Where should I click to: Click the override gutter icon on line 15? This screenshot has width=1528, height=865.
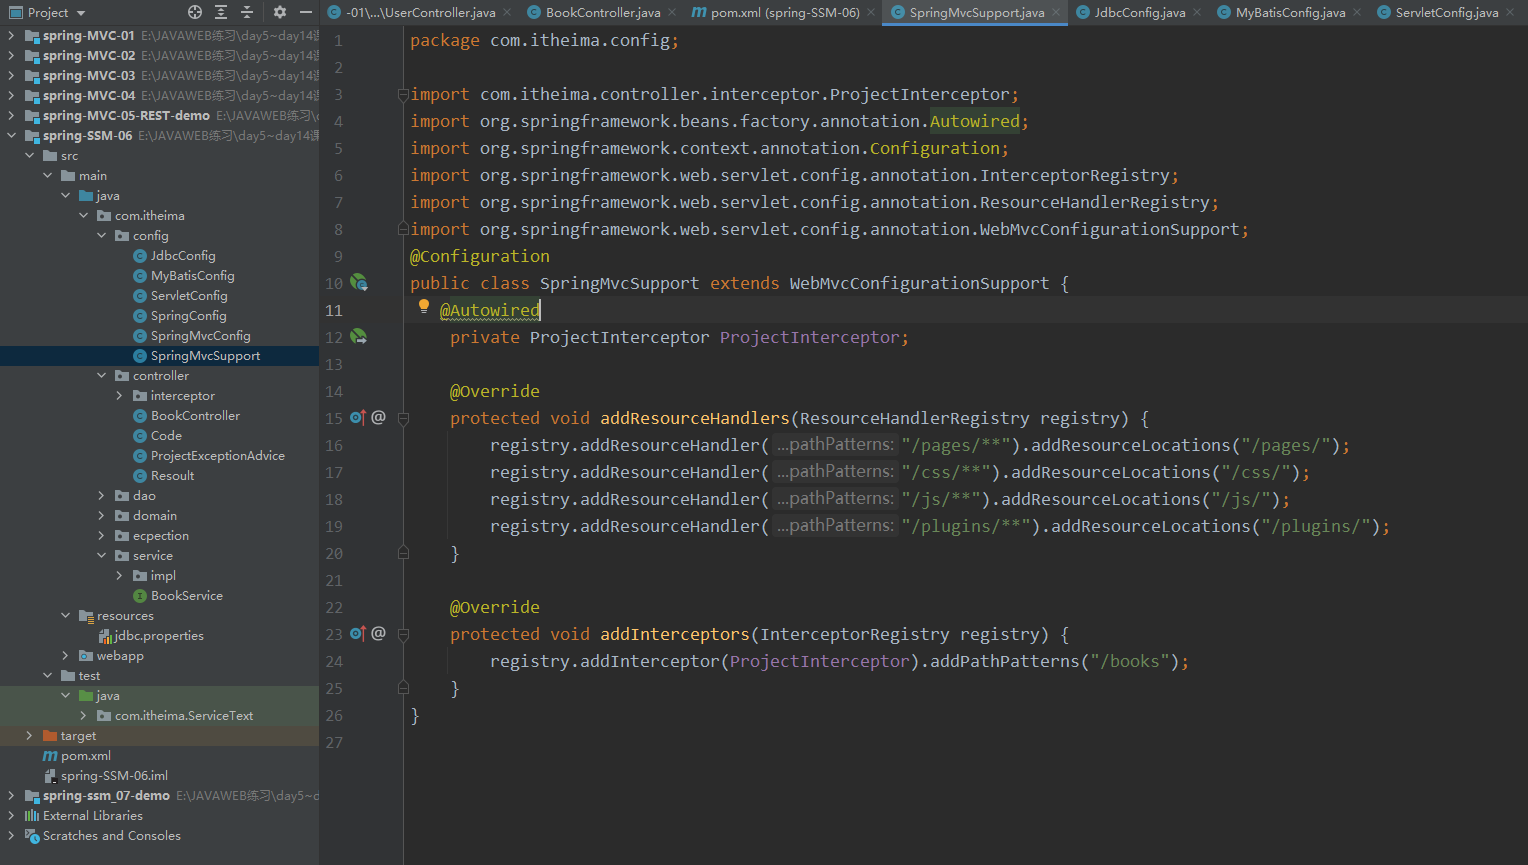[x=358, y=418]
